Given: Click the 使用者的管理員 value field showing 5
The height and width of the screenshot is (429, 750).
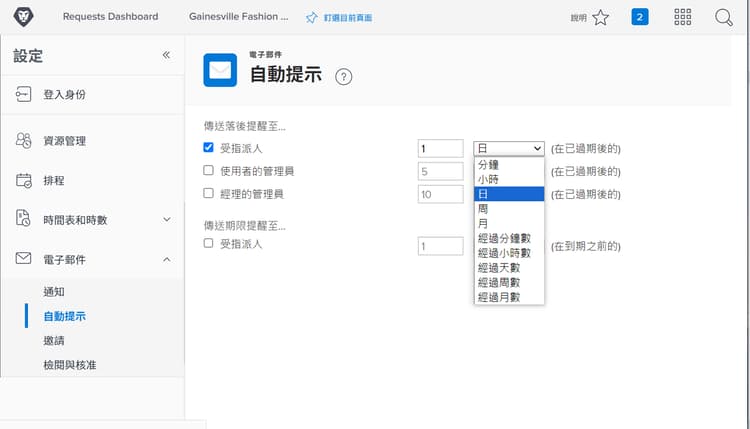Looking at the screenshot, I should click(441, 171).
